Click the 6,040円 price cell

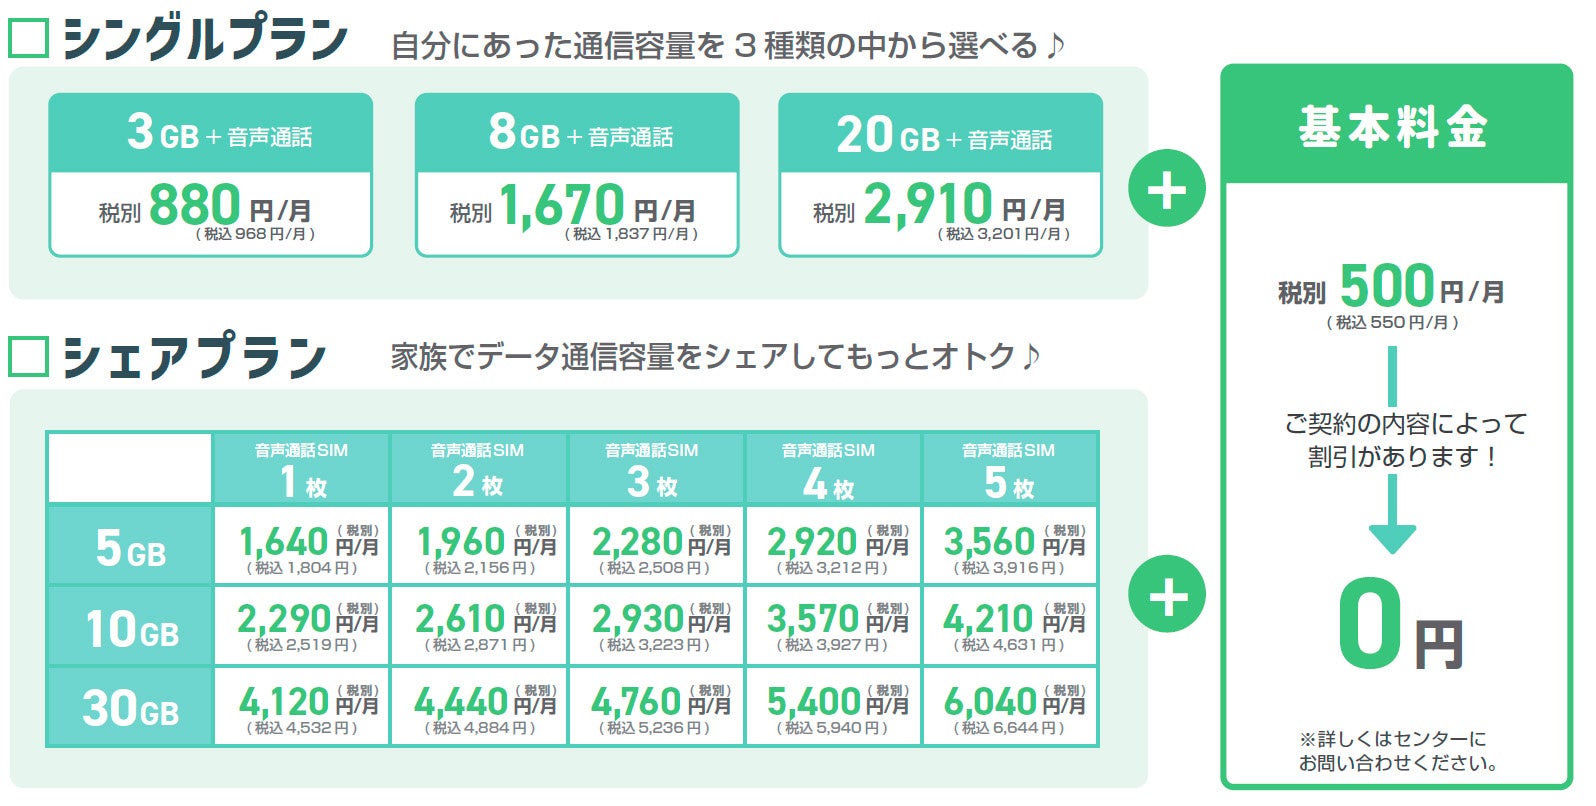(x=1009, y=708)
